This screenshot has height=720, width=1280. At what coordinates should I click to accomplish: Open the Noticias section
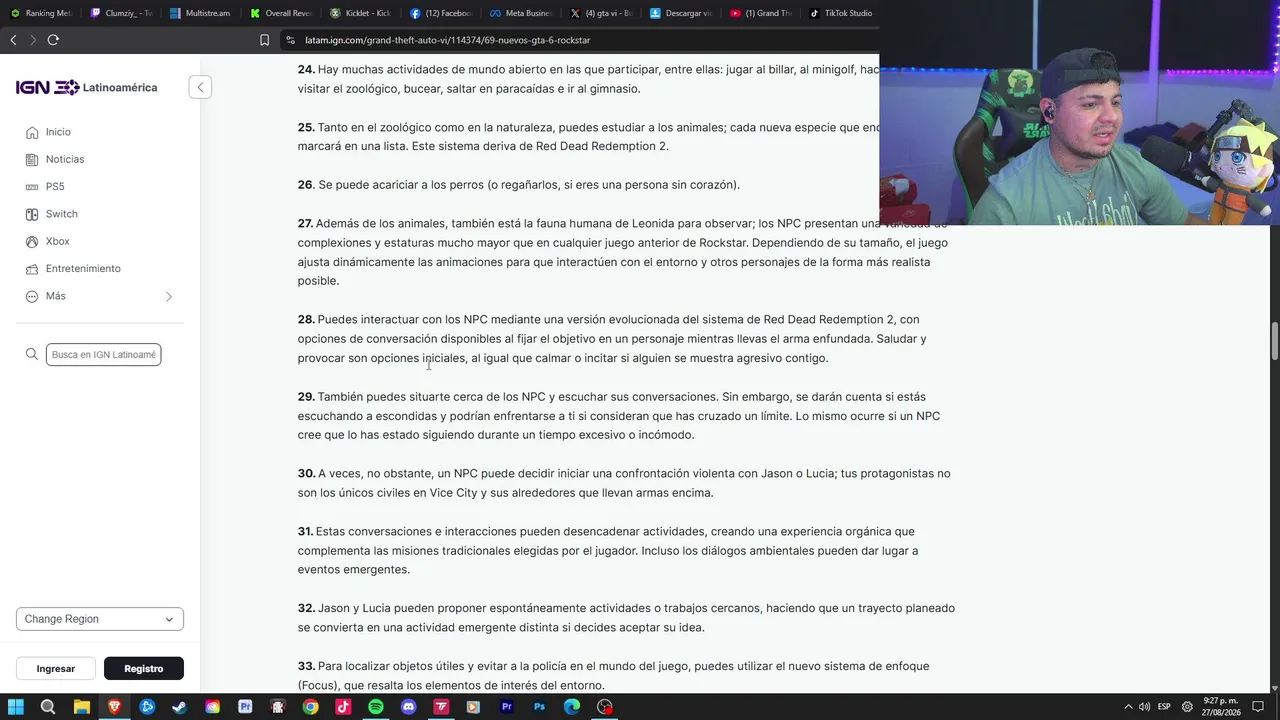pyautogui.click(x=65, y=160)
